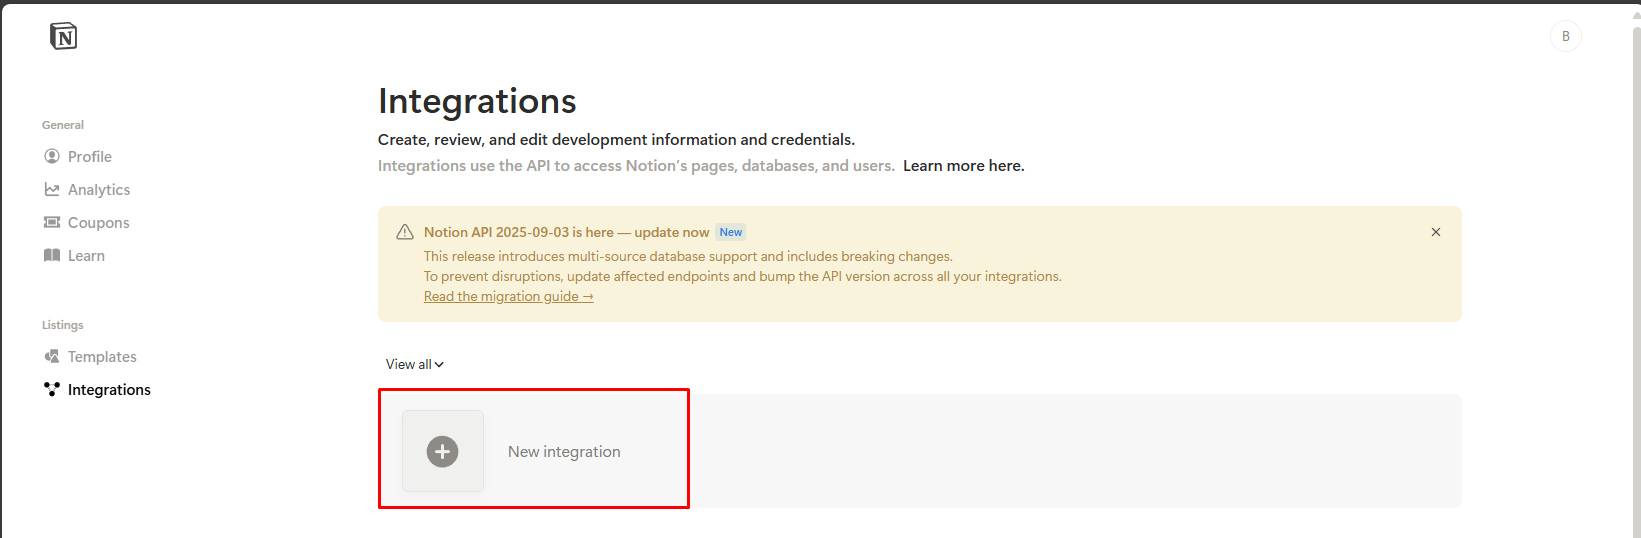Click the Notion API update now headline
The width and height of the screenshot is (1641, 538).
567,232
